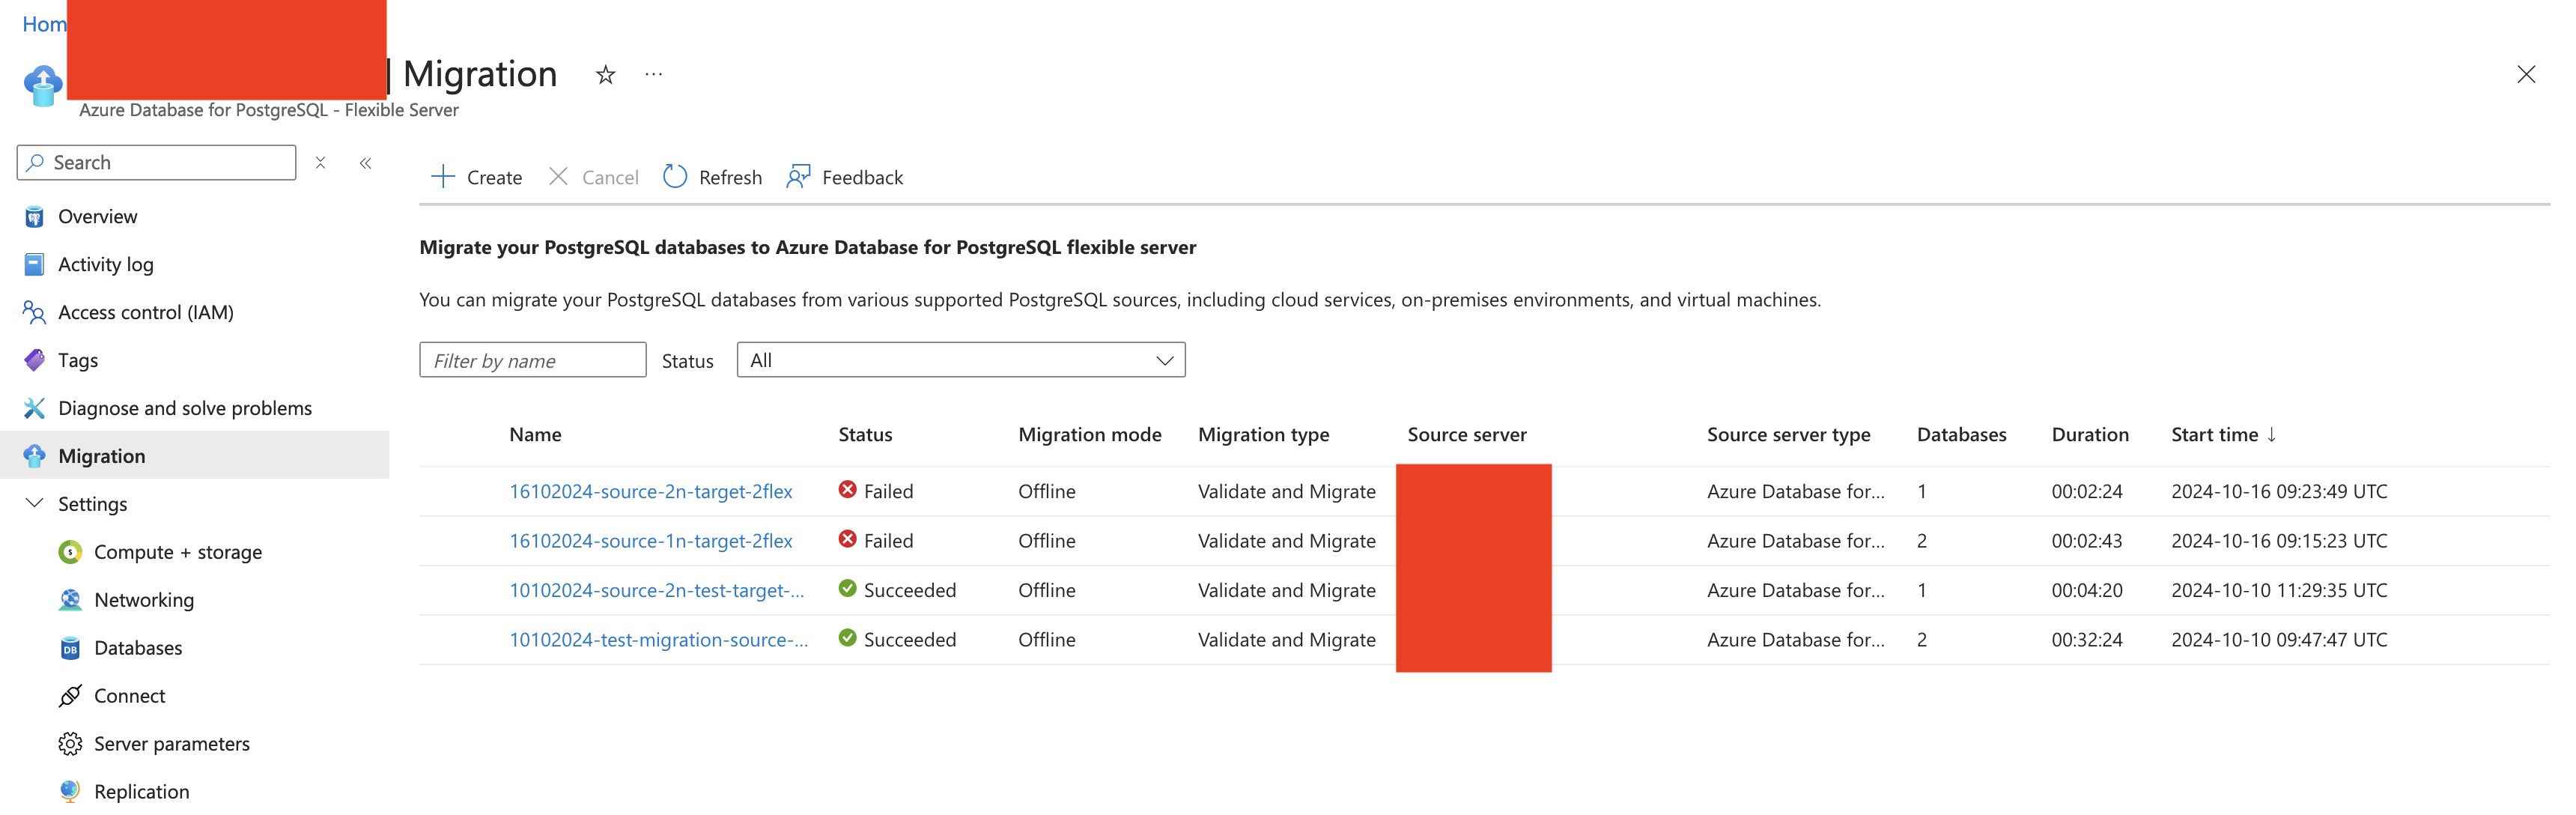
Task: Click the Source server column header
Action: (x=1467, y=434)
